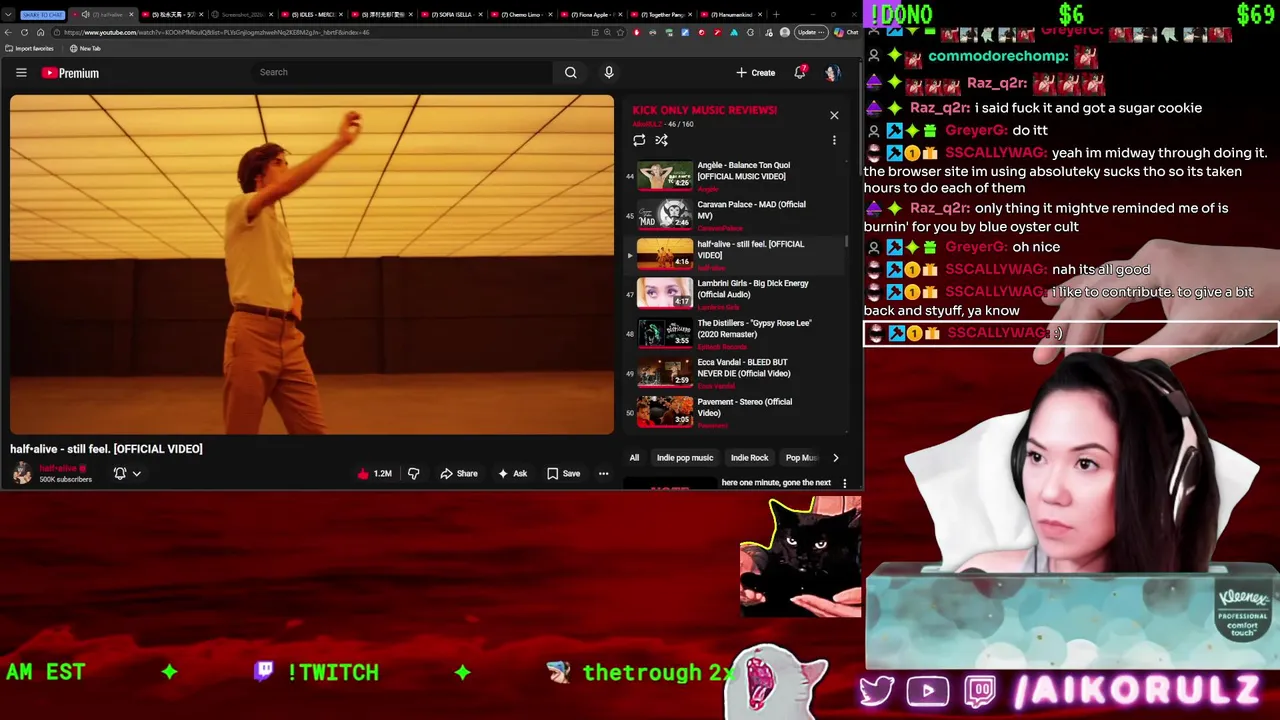Viewport: 1280px width, 720px height.
Task: Bookmark page with star icon
Action: [620, 32]
